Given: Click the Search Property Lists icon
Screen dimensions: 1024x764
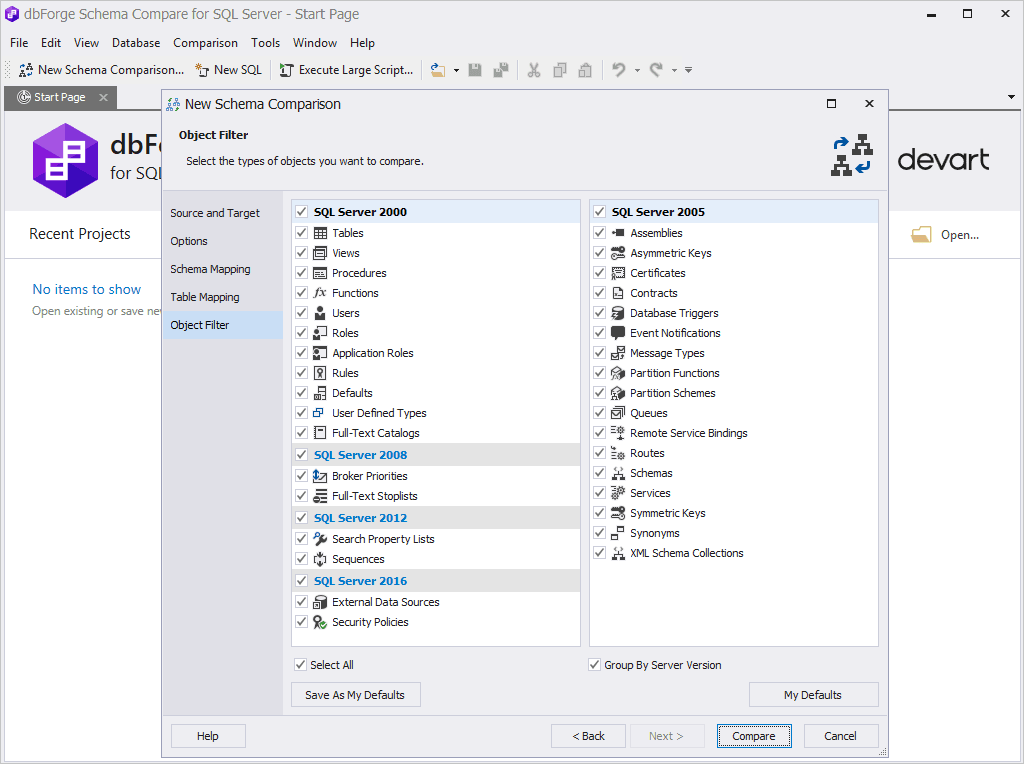Looking at the screenshot, I should 320,539.
